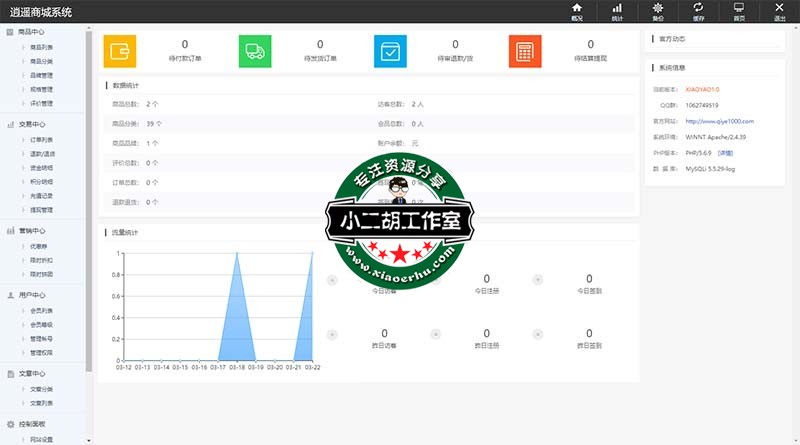Click the 概况 home icon in header
This screenshot has width=800, height=445.
[576, 11]
